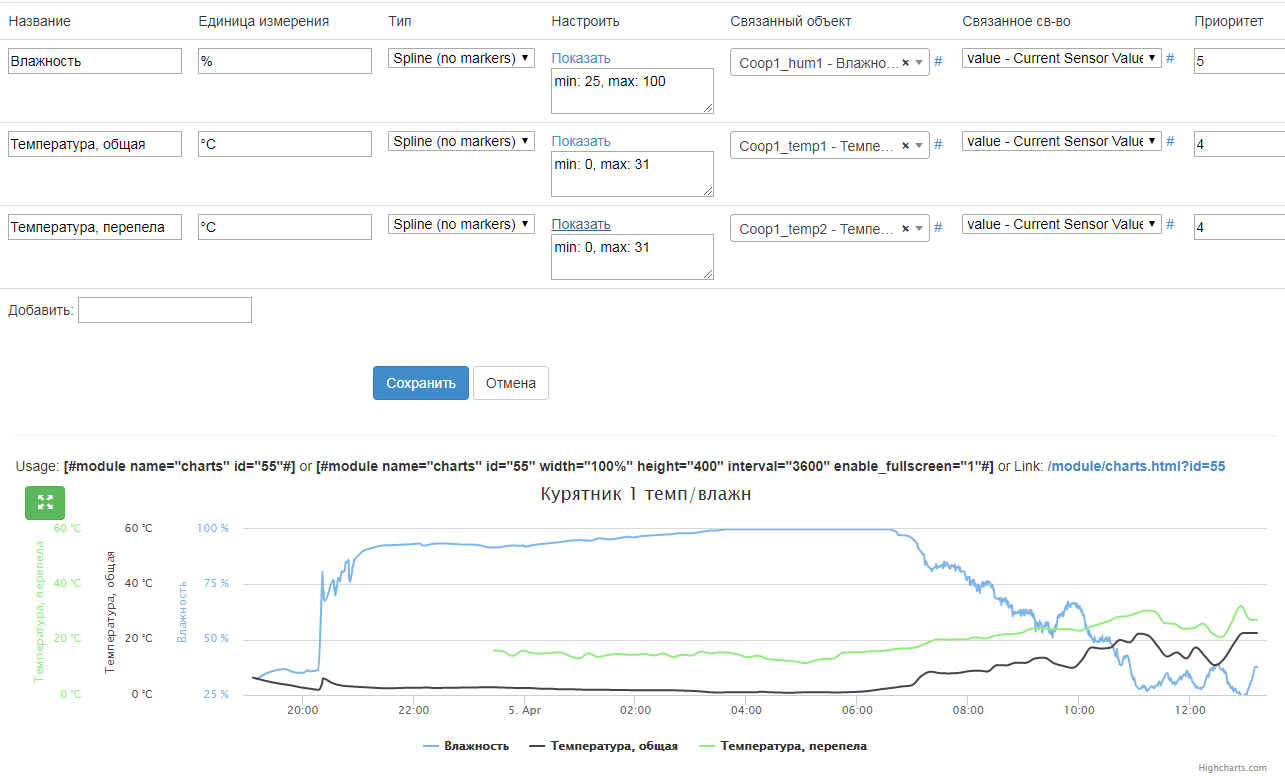
Task: Click the Сохранить button
Action: (421, 383)
